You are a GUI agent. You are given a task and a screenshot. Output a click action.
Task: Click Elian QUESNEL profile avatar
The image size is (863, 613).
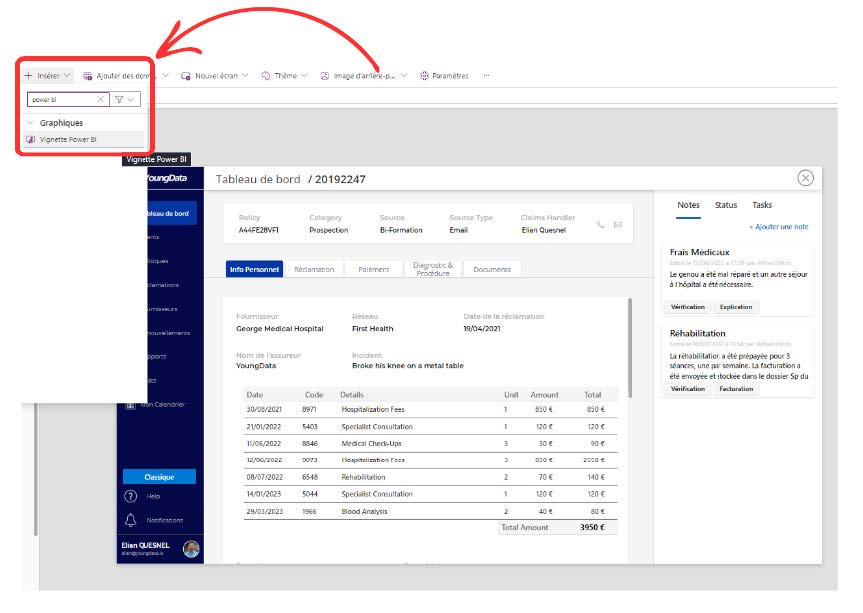point(191,549)
